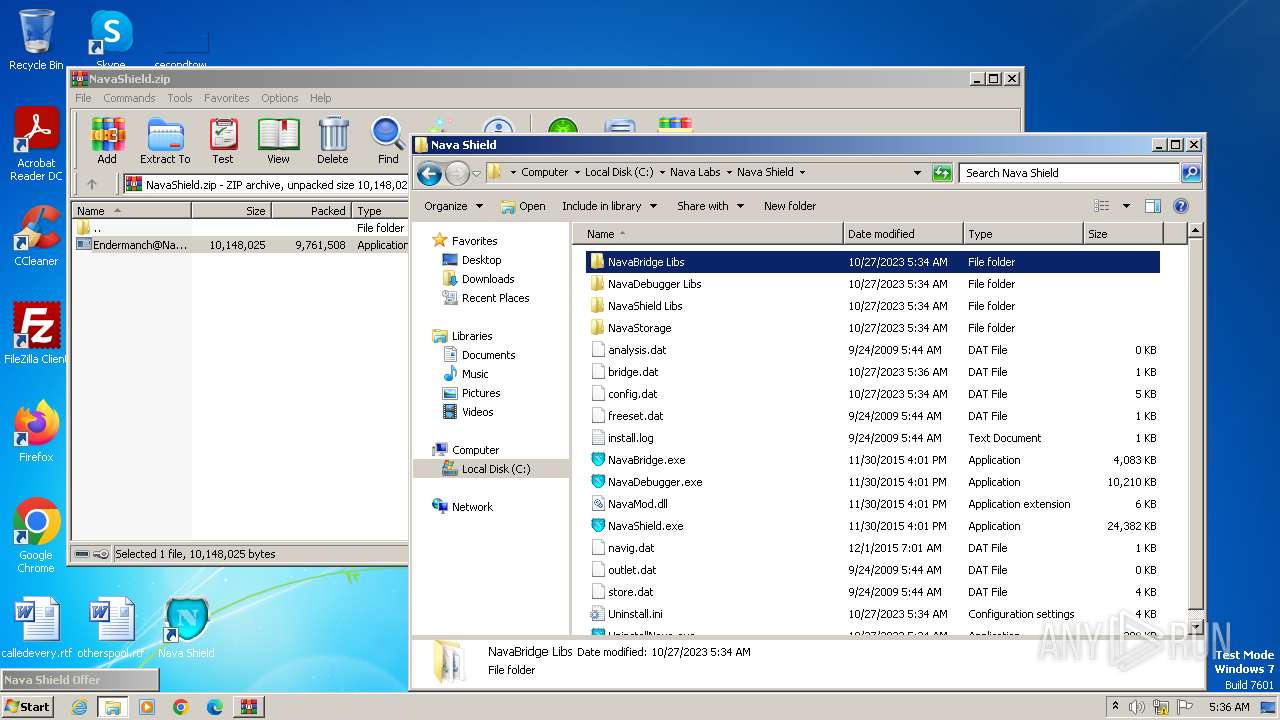1280x720 pixels.
Task: Go up one level in WinRAR archive
Action: [x=92, y=184]
